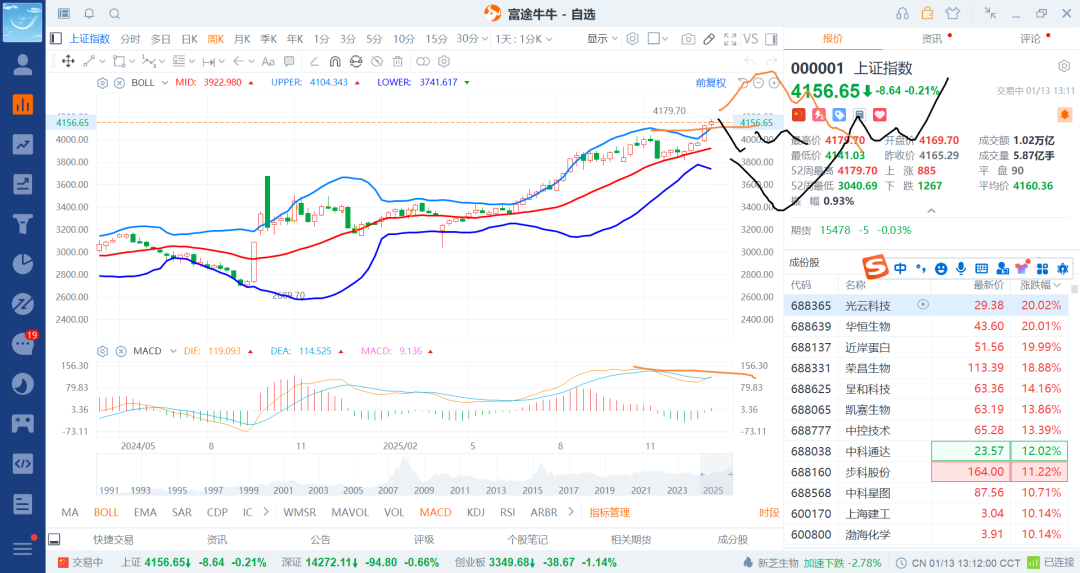Collapse the quote details with up chevron
The height and width of the screenshot is (573, 1080).
tap(931, 211)
